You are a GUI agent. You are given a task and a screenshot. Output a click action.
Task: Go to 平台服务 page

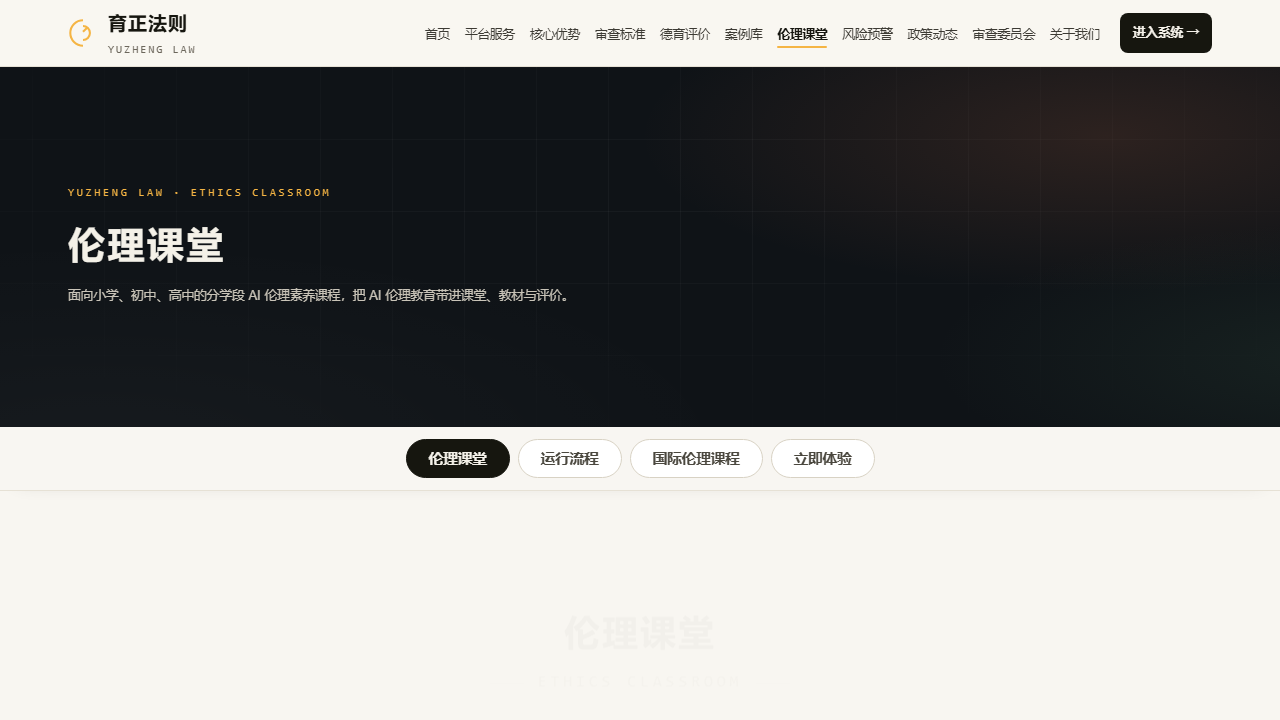click(490, 34)
